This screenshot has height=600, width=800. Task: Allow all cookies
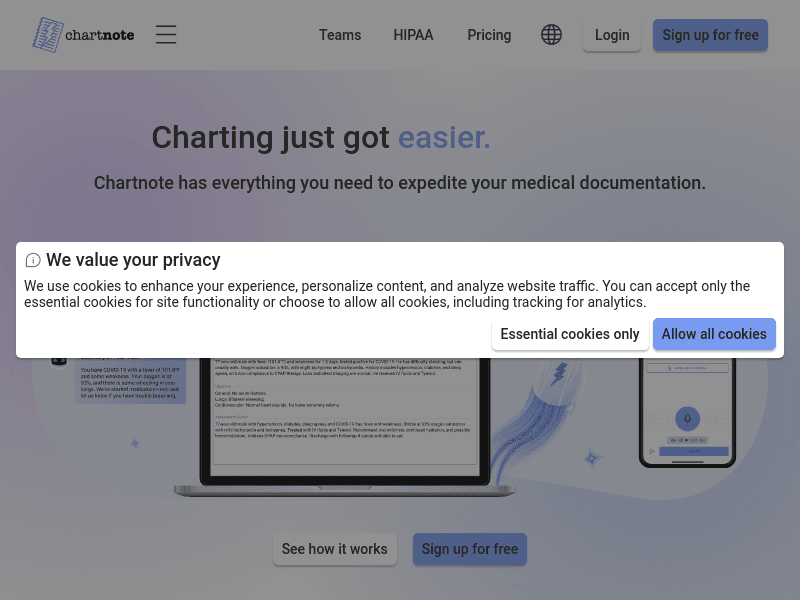714,334
